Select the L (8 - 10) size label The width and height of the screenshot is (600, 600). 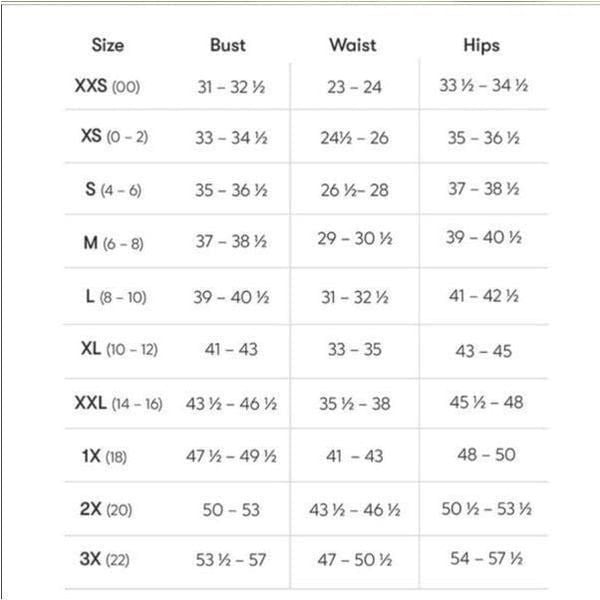[x=116, y=297]
